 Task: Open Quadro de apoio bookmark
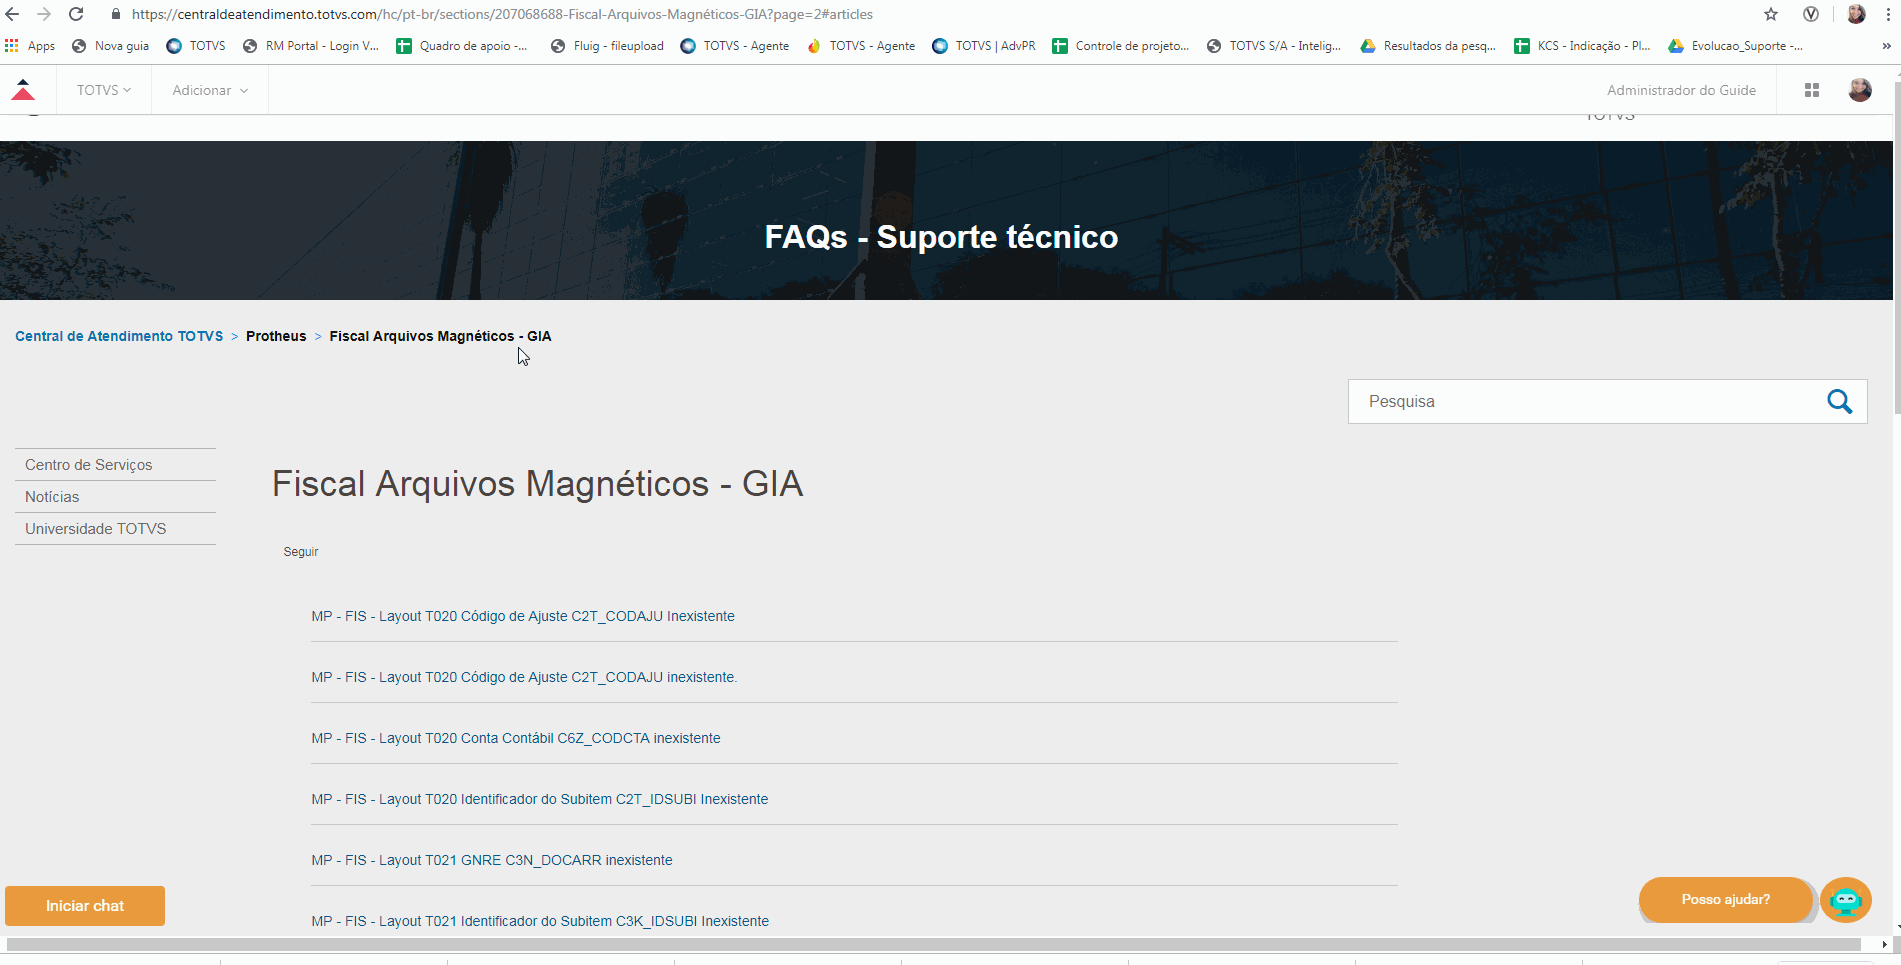pos(462,46)
